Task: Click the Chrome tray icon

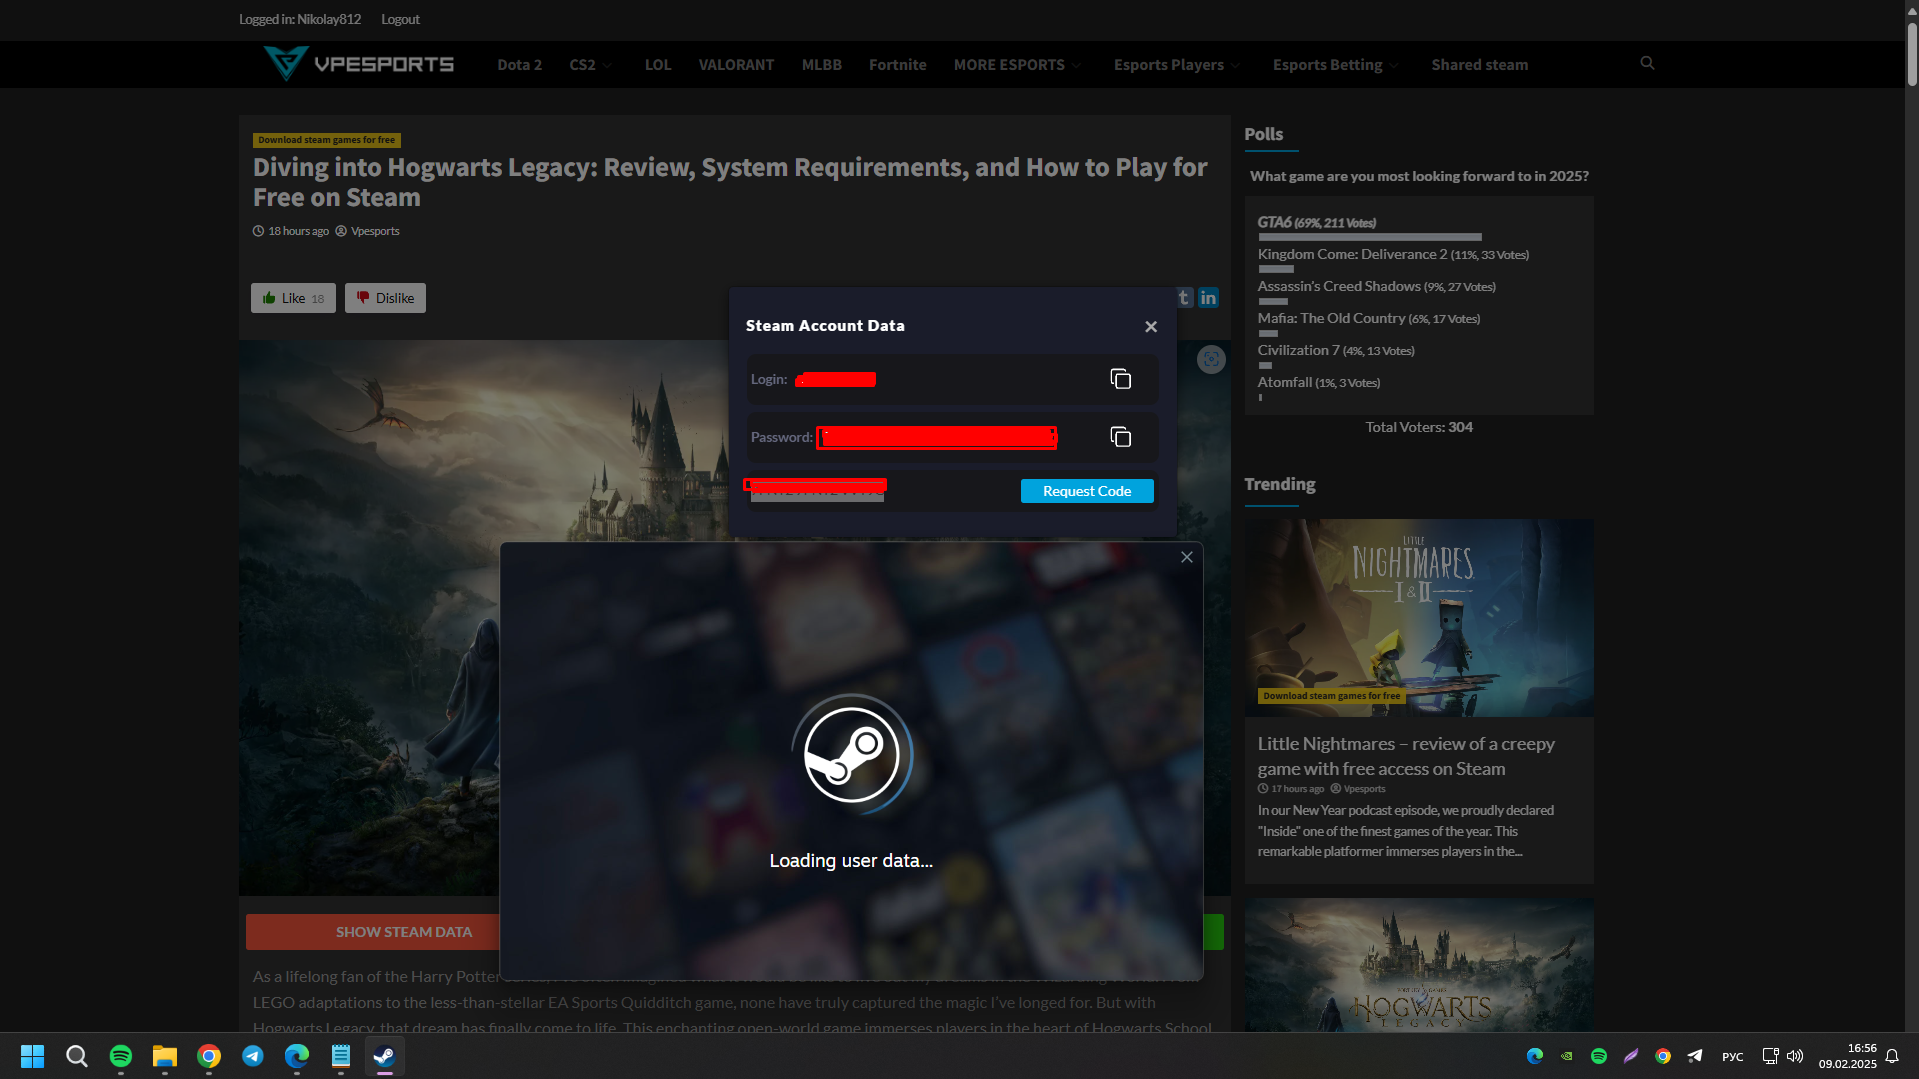Action: click(x=1662, y=1056)
